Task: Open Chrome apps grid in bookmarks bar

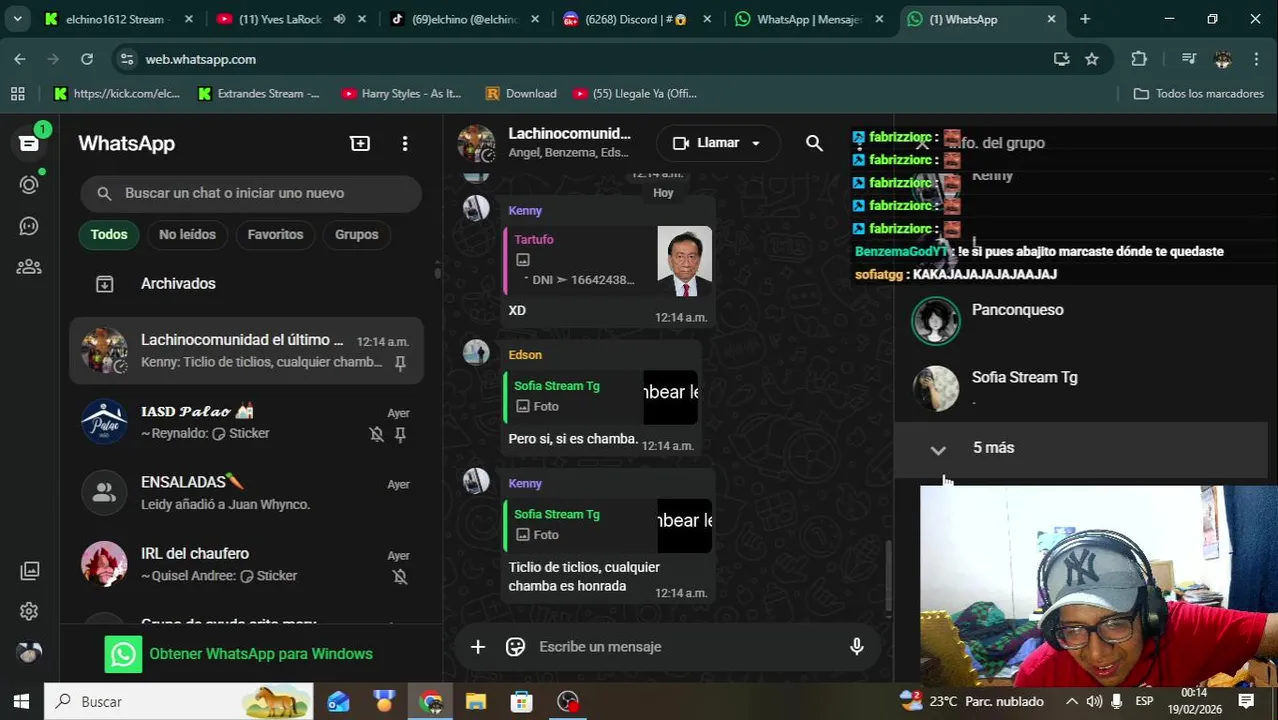Action: pyautogui.click(x=17, y=93)
